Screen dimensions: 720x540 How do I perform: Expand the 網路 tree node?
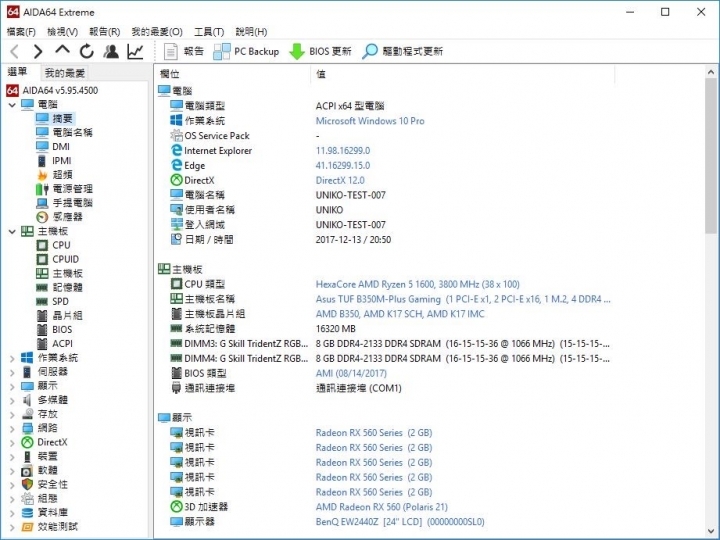pos(12,428)
